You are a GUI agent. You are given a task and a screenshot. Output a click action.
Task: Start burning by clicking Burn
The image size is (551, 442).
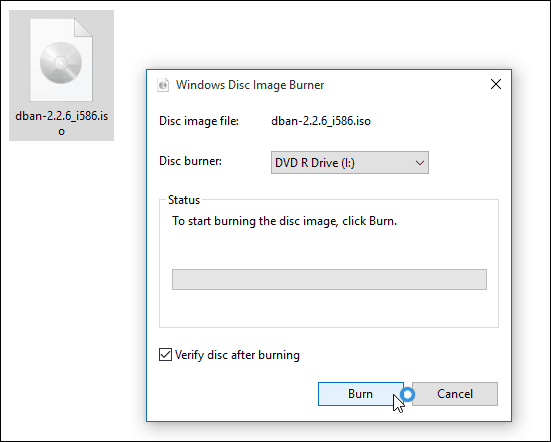(361, 394)
